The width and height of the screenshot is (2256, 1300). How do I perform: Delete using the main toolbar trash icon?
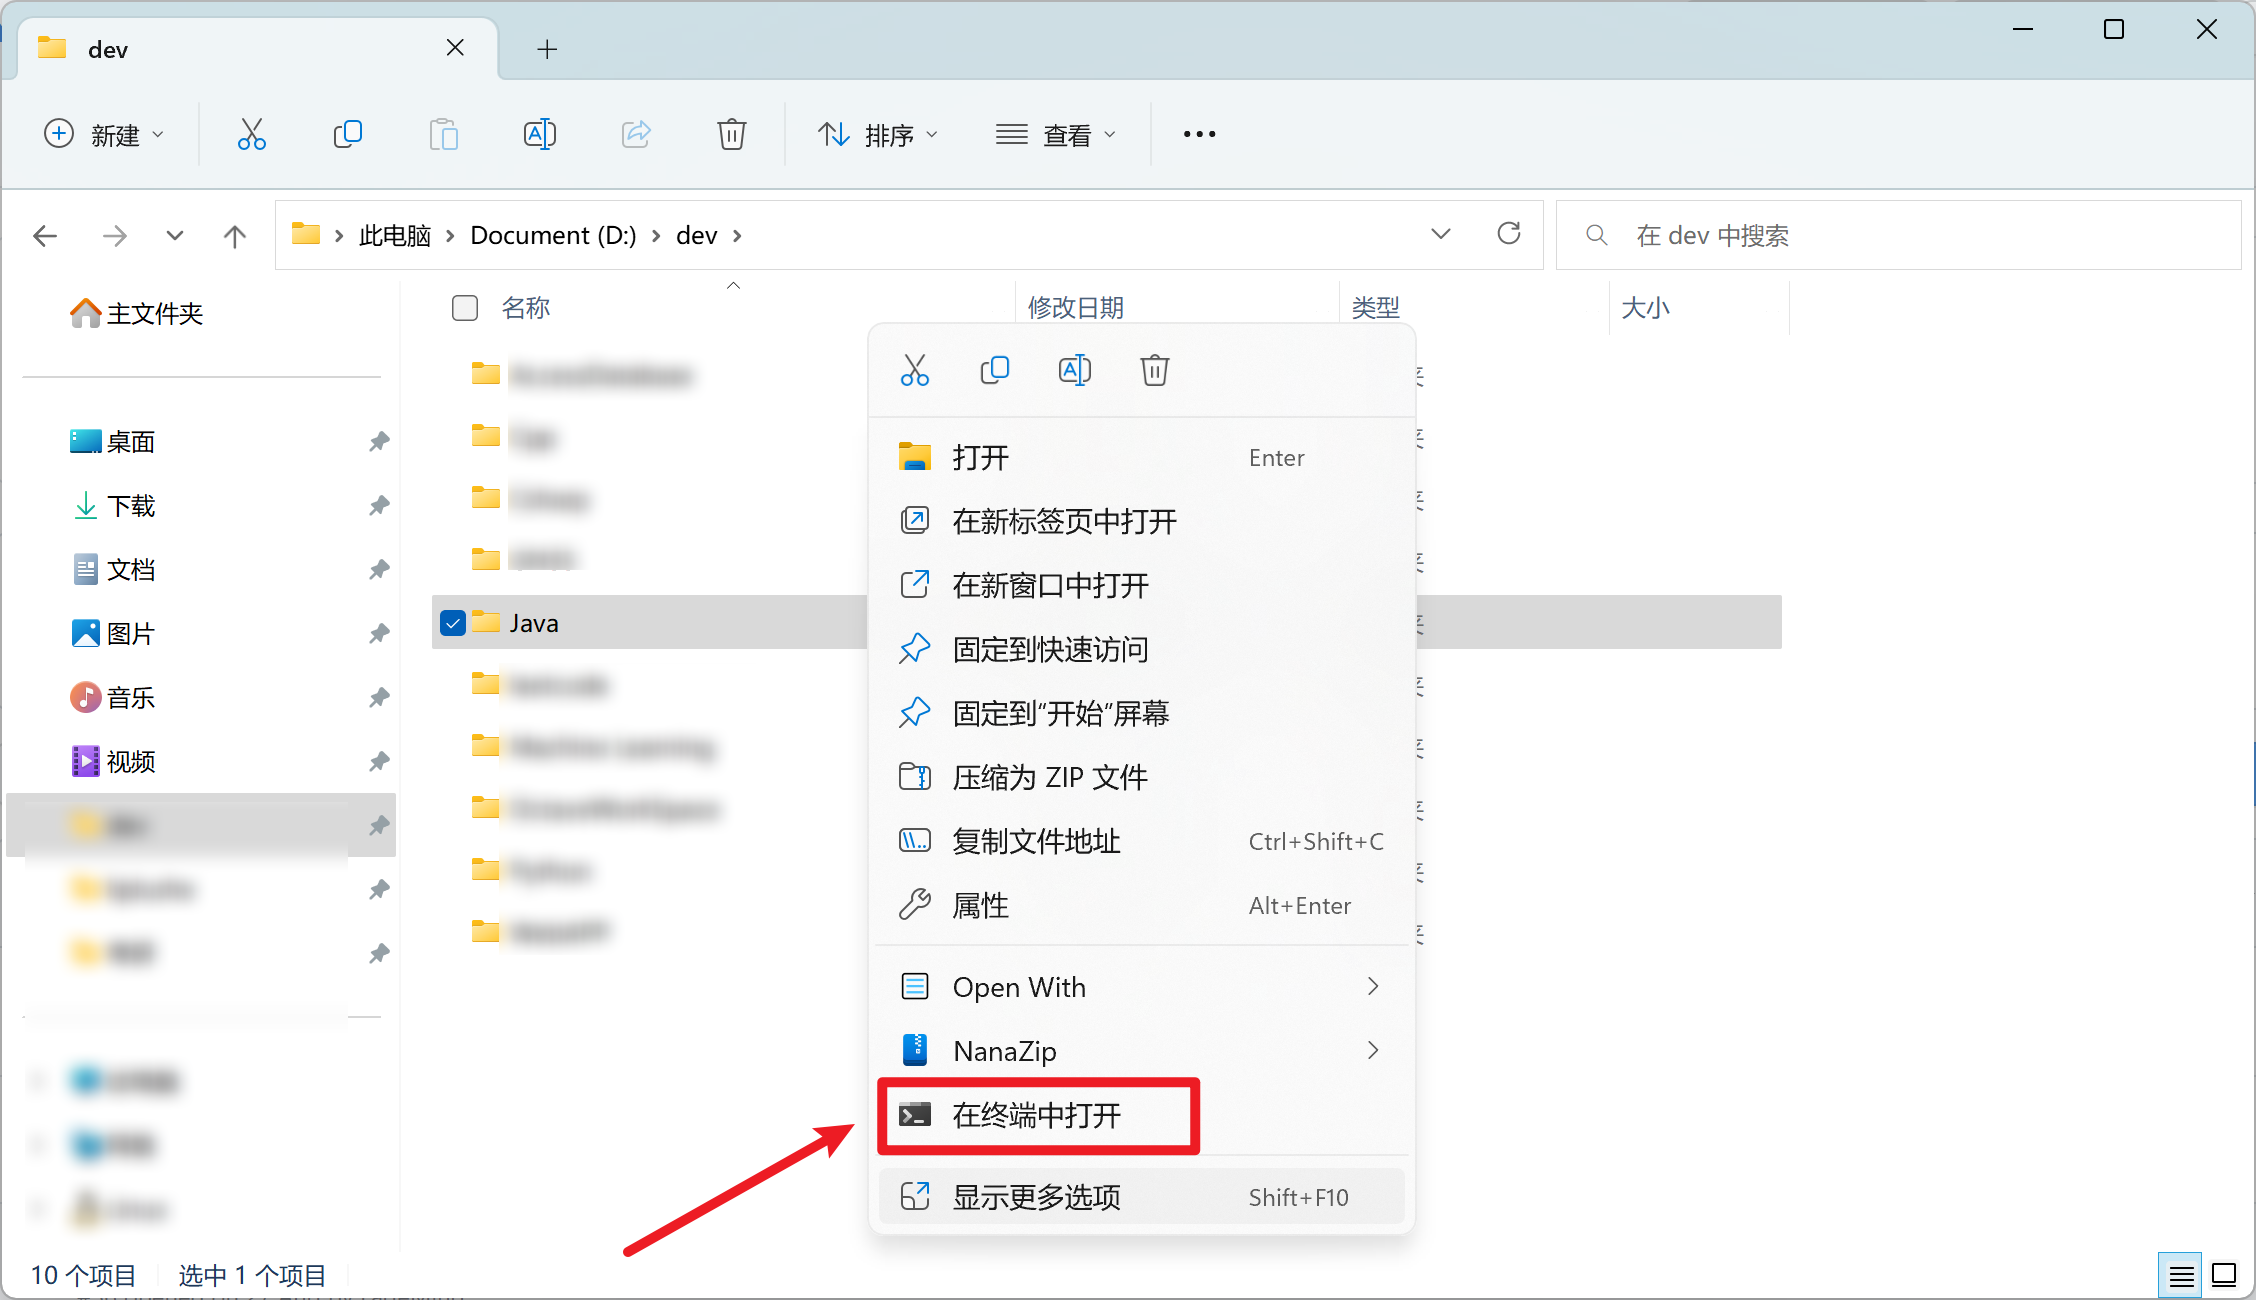[732, 134]
